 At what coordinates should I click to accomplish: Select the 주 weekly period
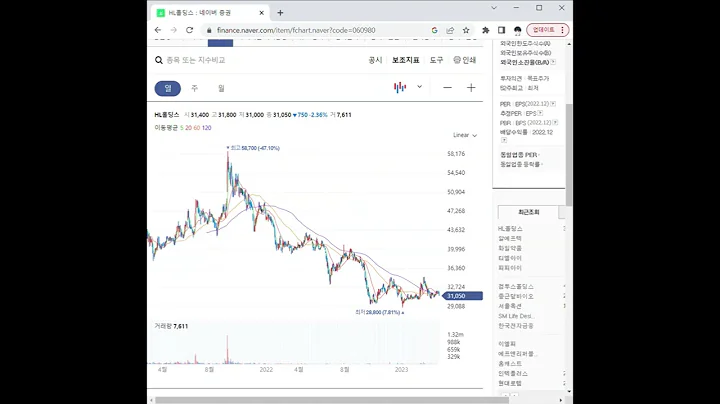(195, 88)
